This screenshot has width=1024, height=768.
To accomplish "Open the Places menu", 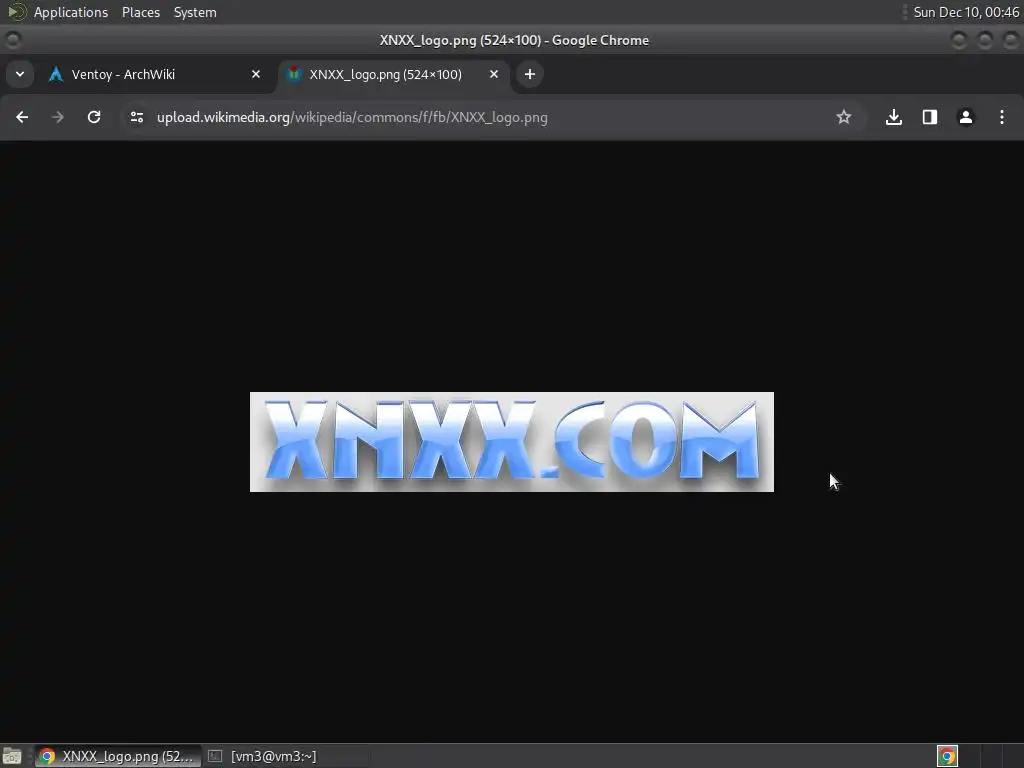I will click(x=141, y=12).
